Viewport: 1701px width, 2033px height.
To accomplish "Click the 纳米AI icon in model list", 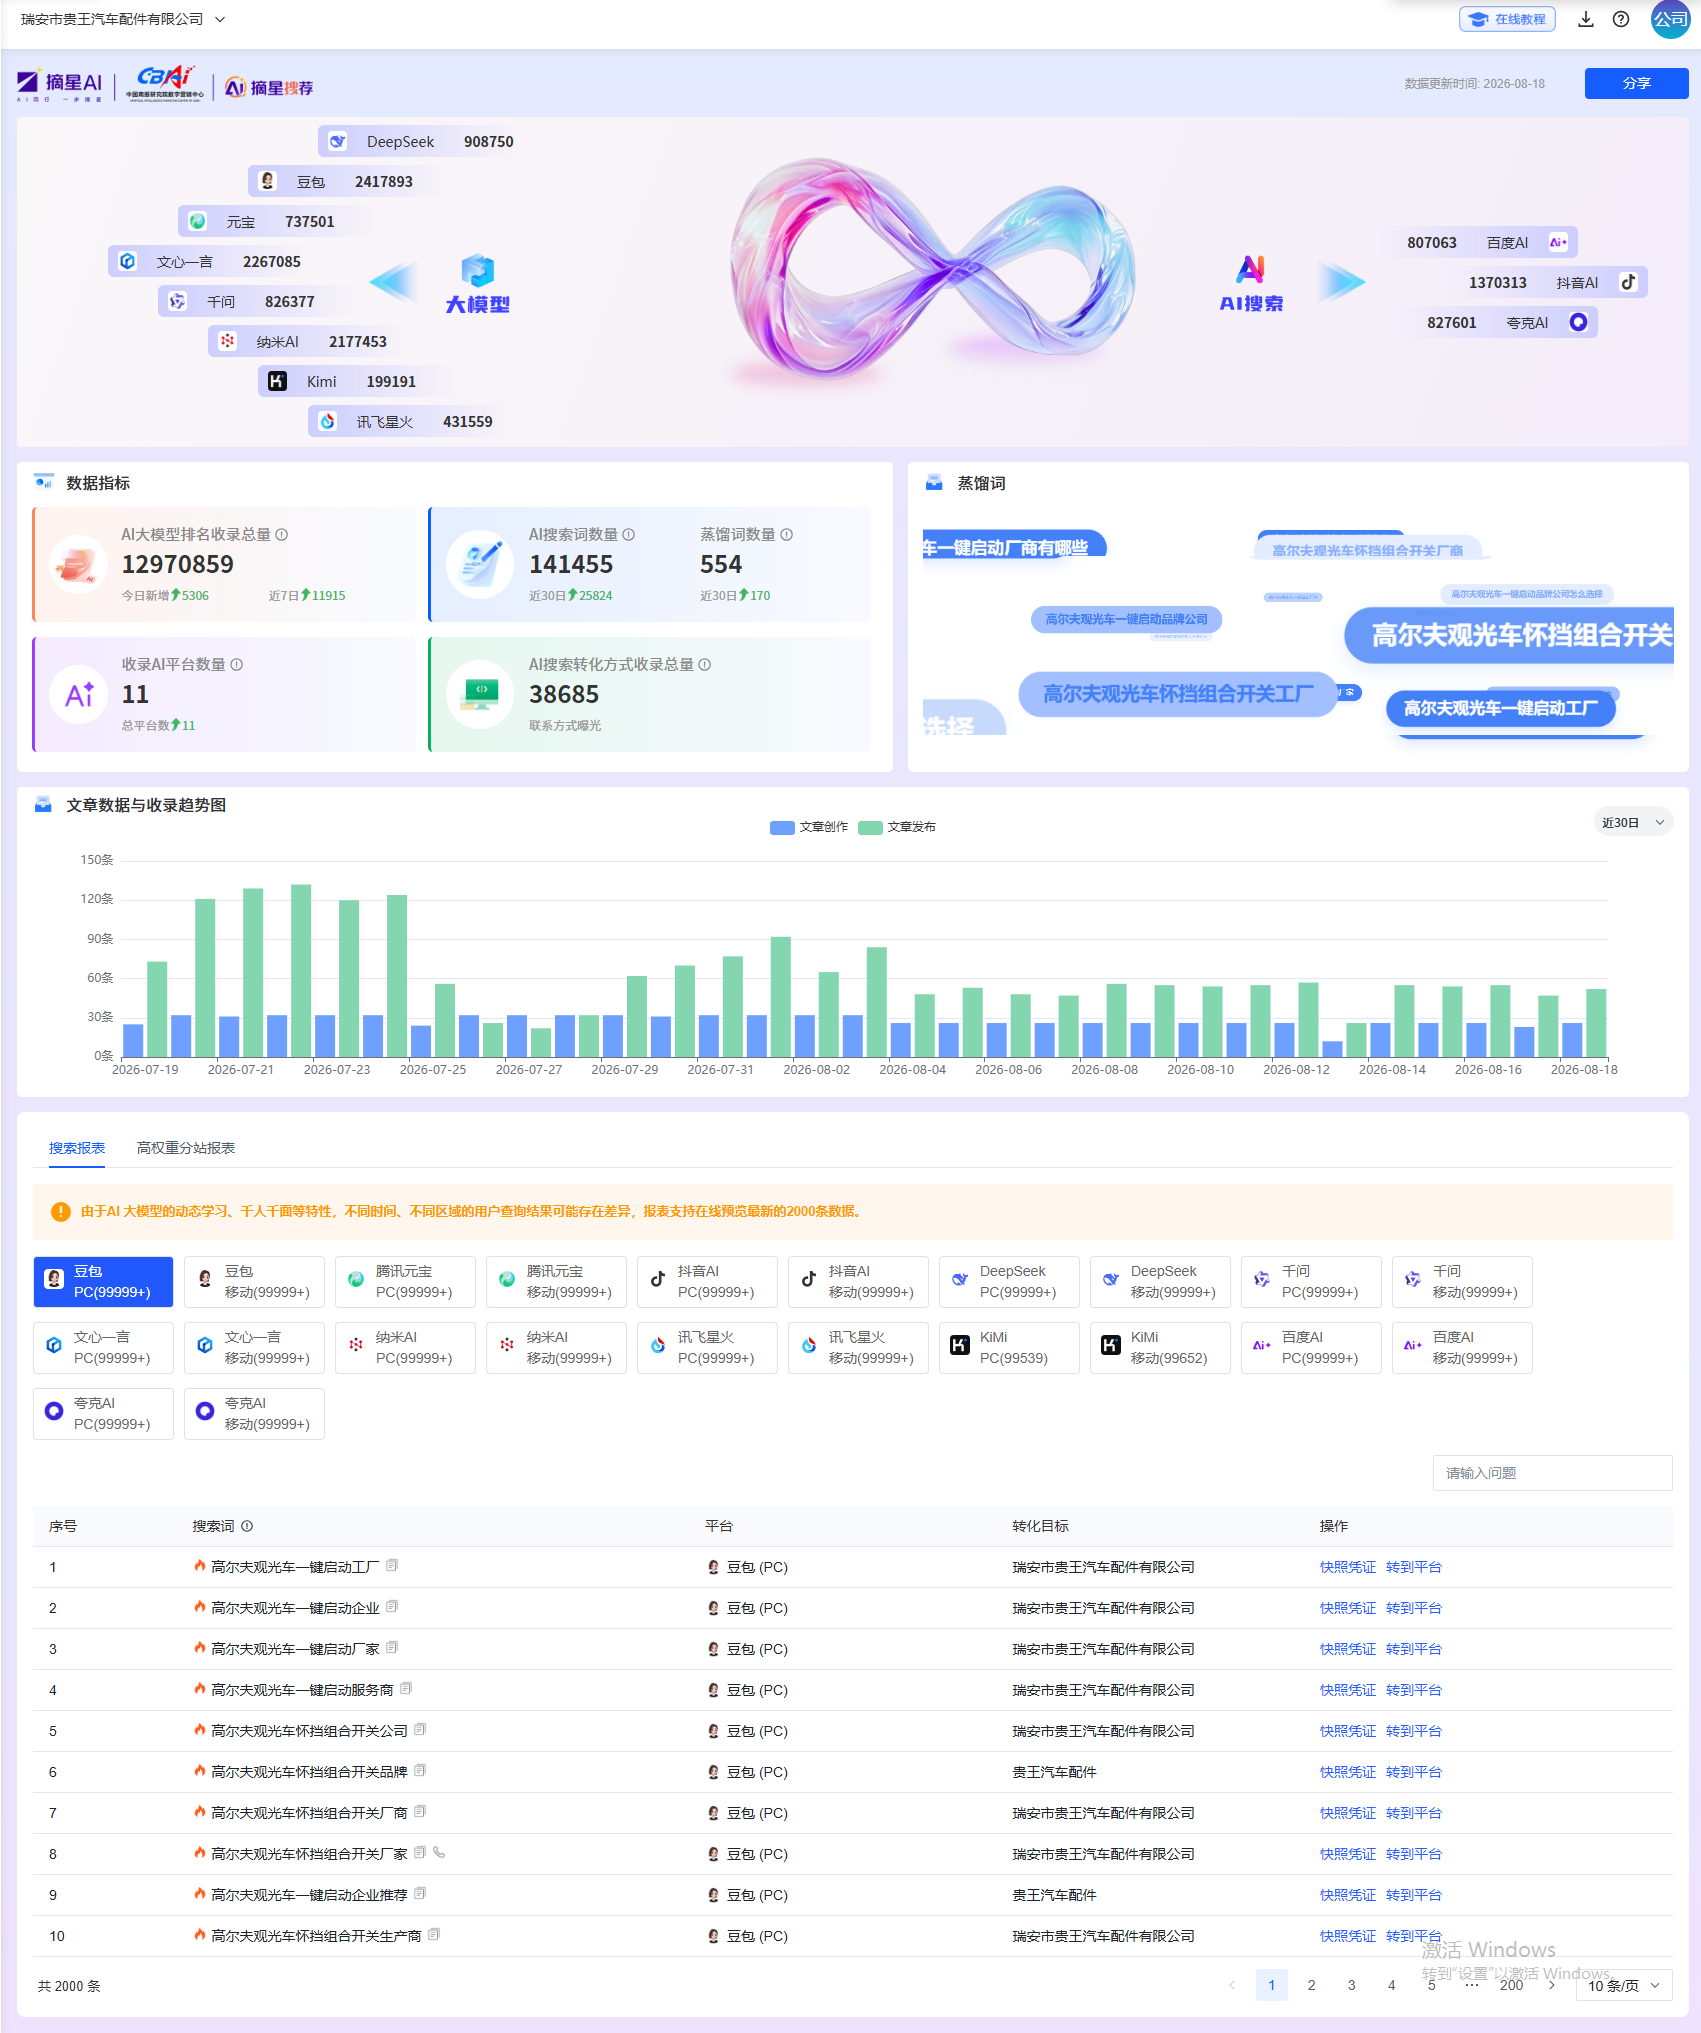I will (x=227, y=341).
